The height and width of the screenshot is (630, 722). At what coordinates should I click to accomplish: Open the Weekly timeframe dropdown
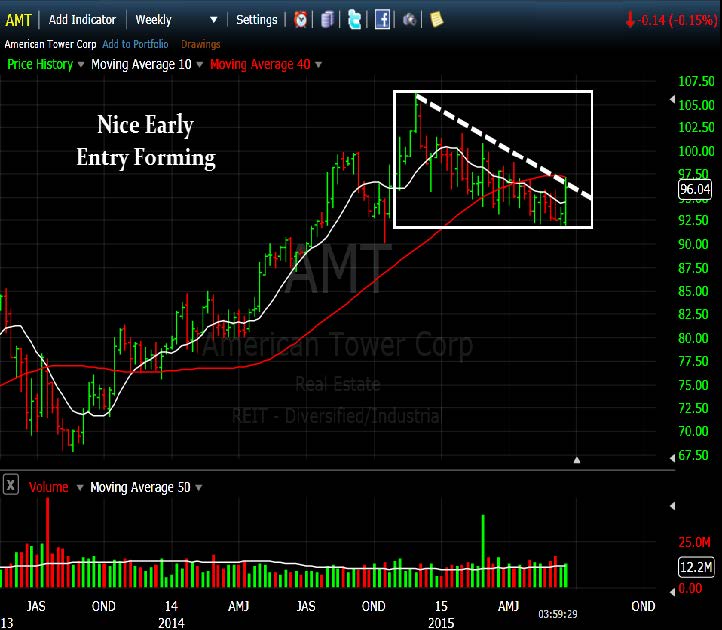(x=176, y=20)
